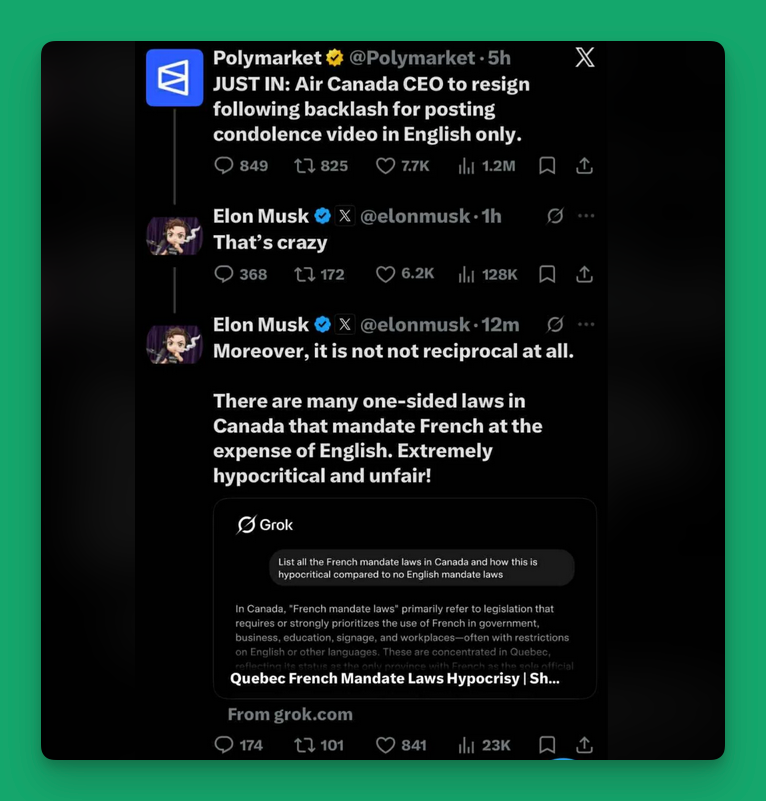Open the X logo at top right
Viewport: 766px width, 801px height.
tap(585, 57)
